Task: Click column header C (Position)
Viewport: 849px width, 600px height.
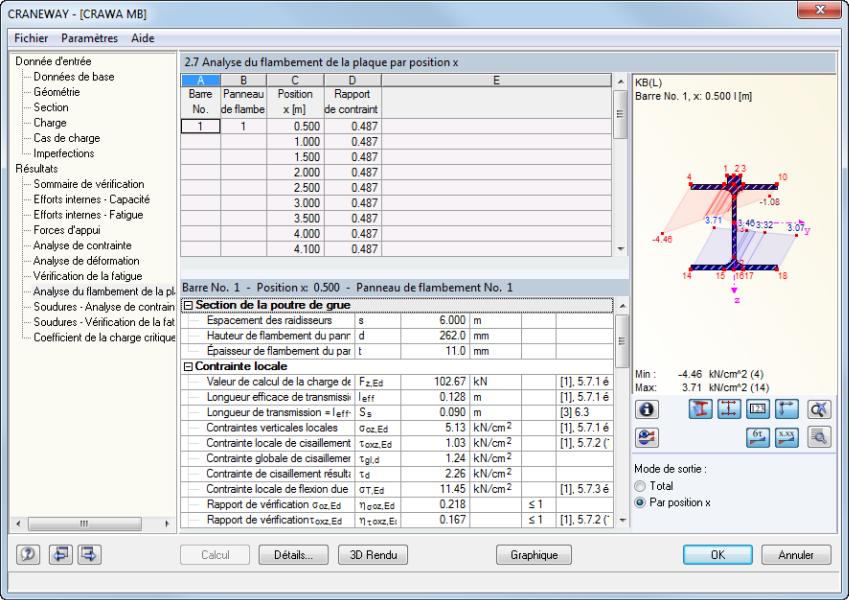Action: [295, 81]
